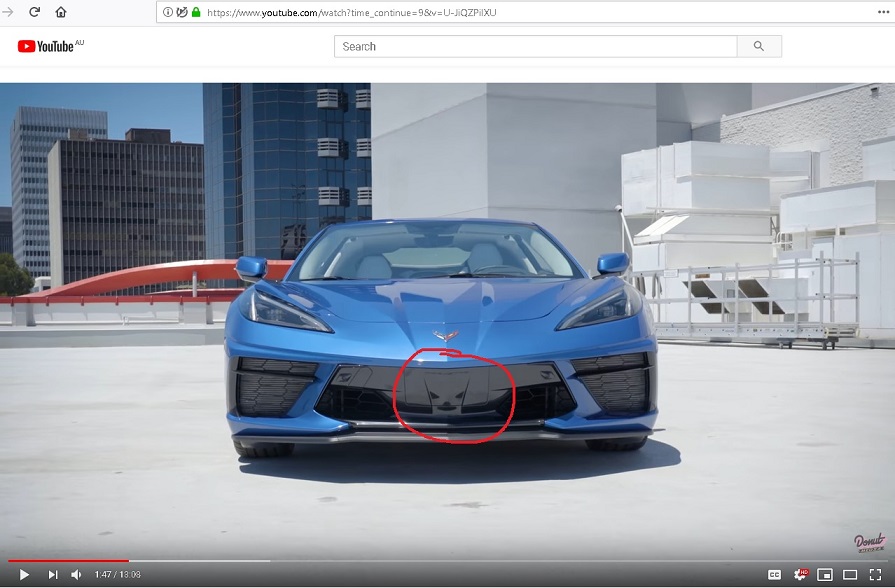Enable miniplayer mode
This screenshot has height=588, width=895.
tap(824, 574)
